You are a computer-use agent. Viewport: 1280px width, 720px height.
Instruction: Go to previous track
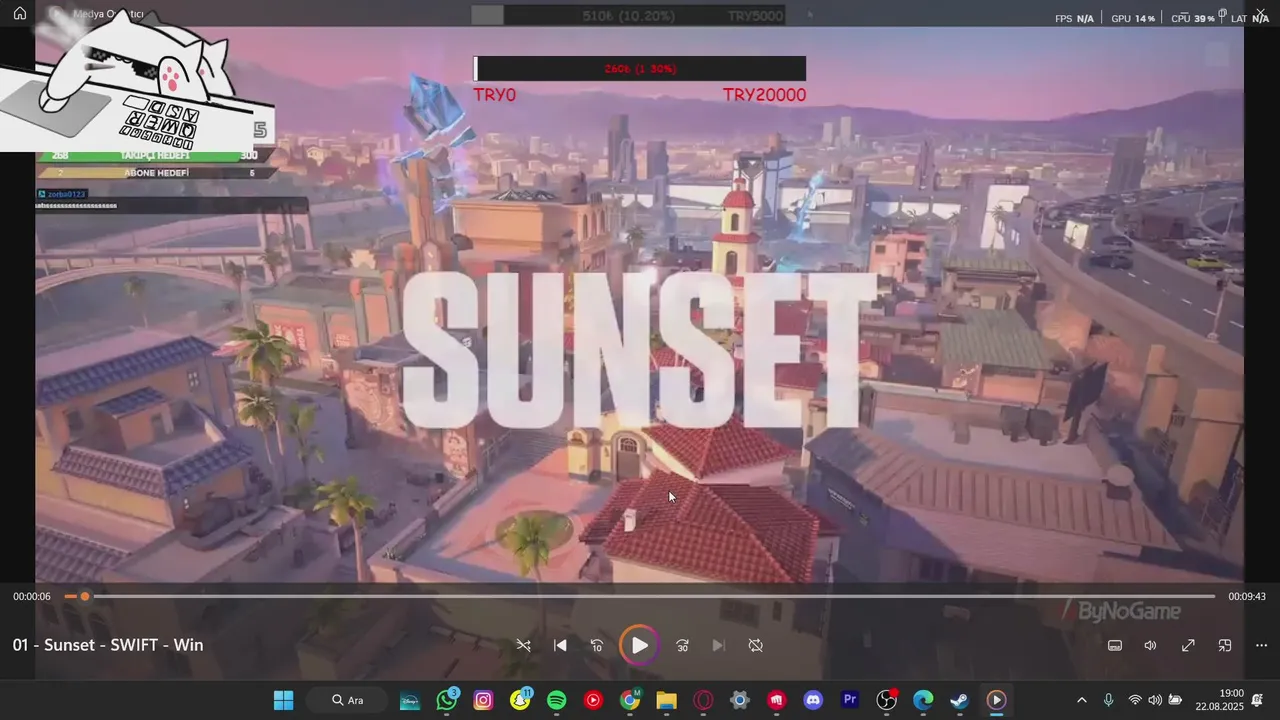(x=560, y=645)
